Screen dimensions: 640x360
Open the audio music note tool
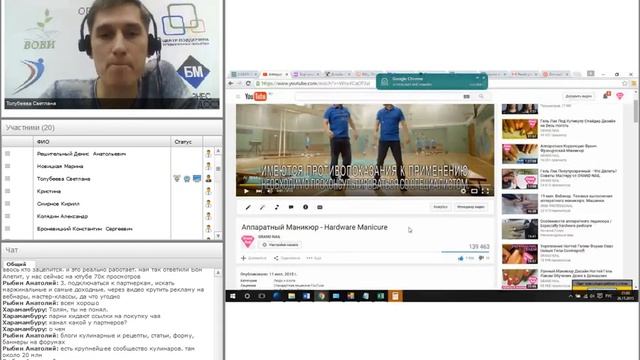click(276, 207)
